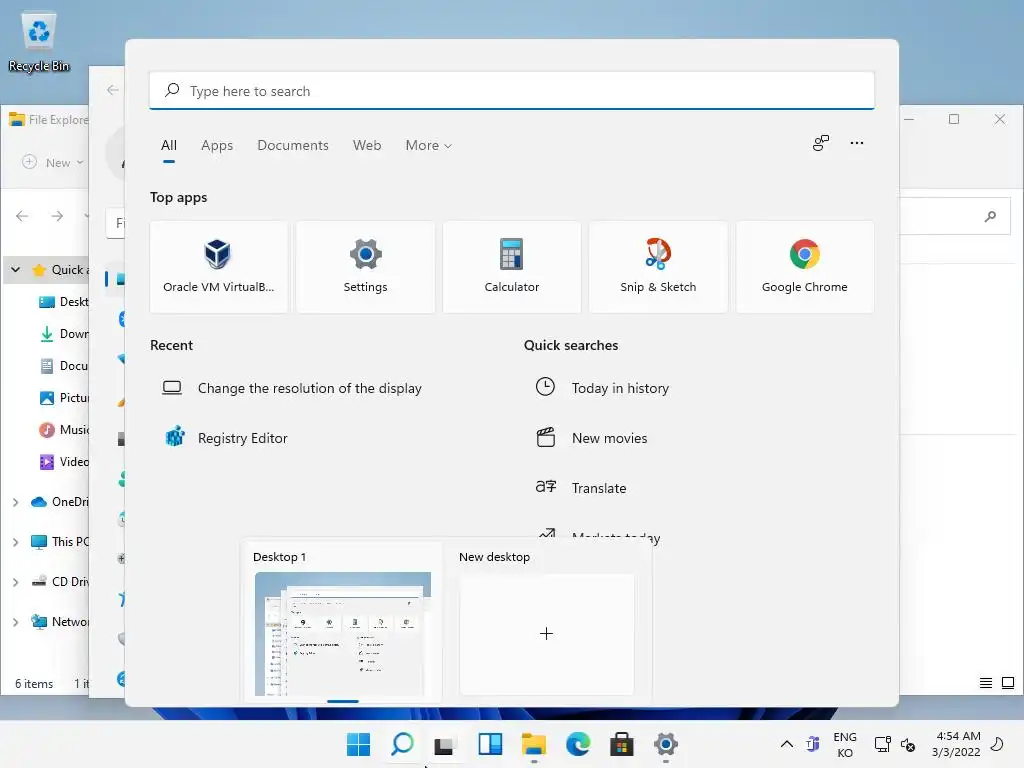The height and width of the screenshot is (768, 1024).
Task: Search Today in history
Action: 602,388
